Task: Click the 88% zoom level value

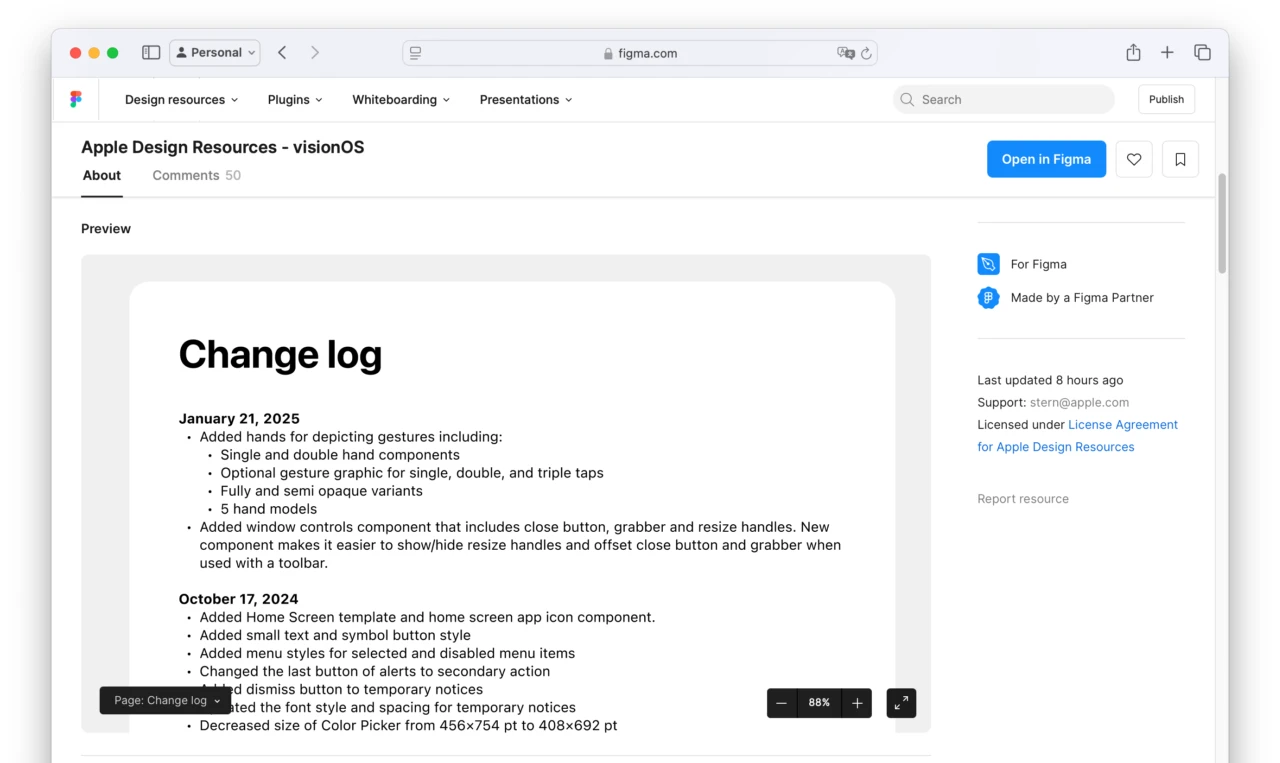Action: [819, 703]
